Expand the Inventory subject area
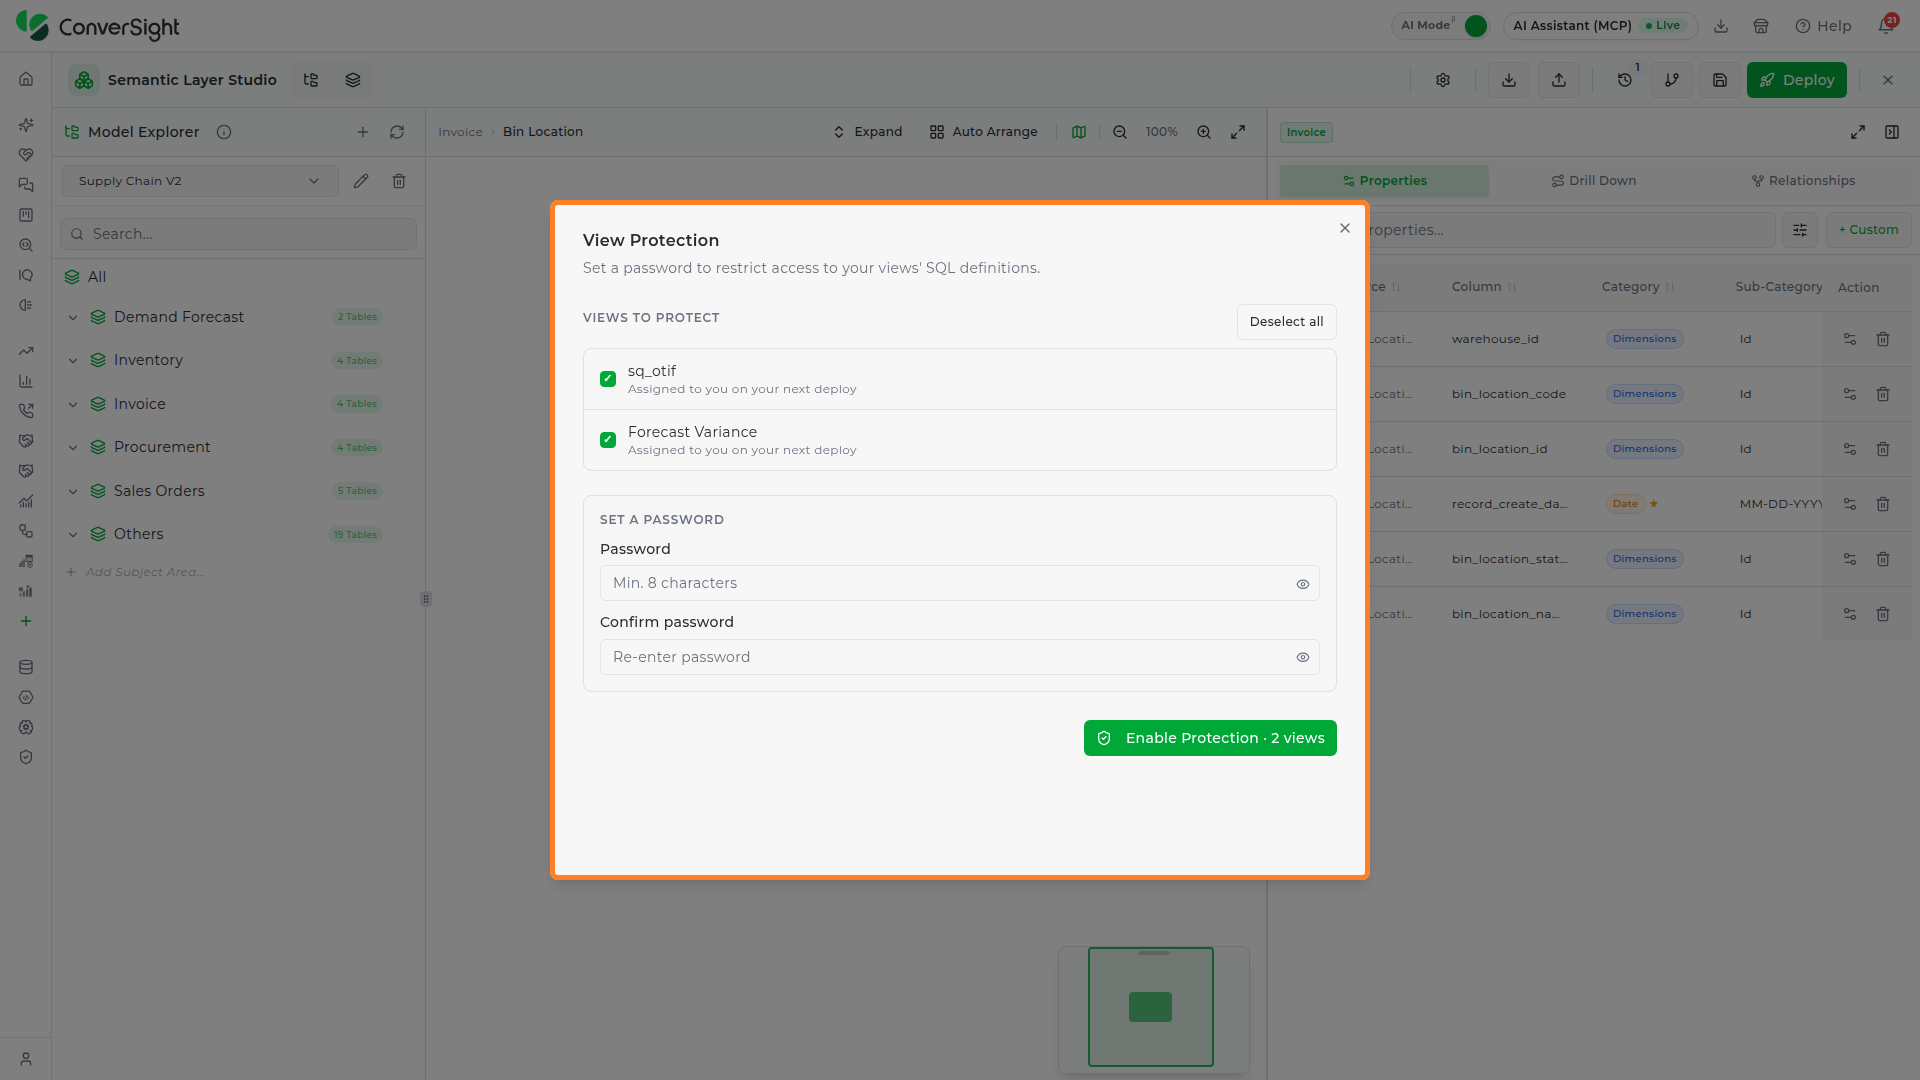Viewport: 1920px width, 1080px height. tap(73, 360)
